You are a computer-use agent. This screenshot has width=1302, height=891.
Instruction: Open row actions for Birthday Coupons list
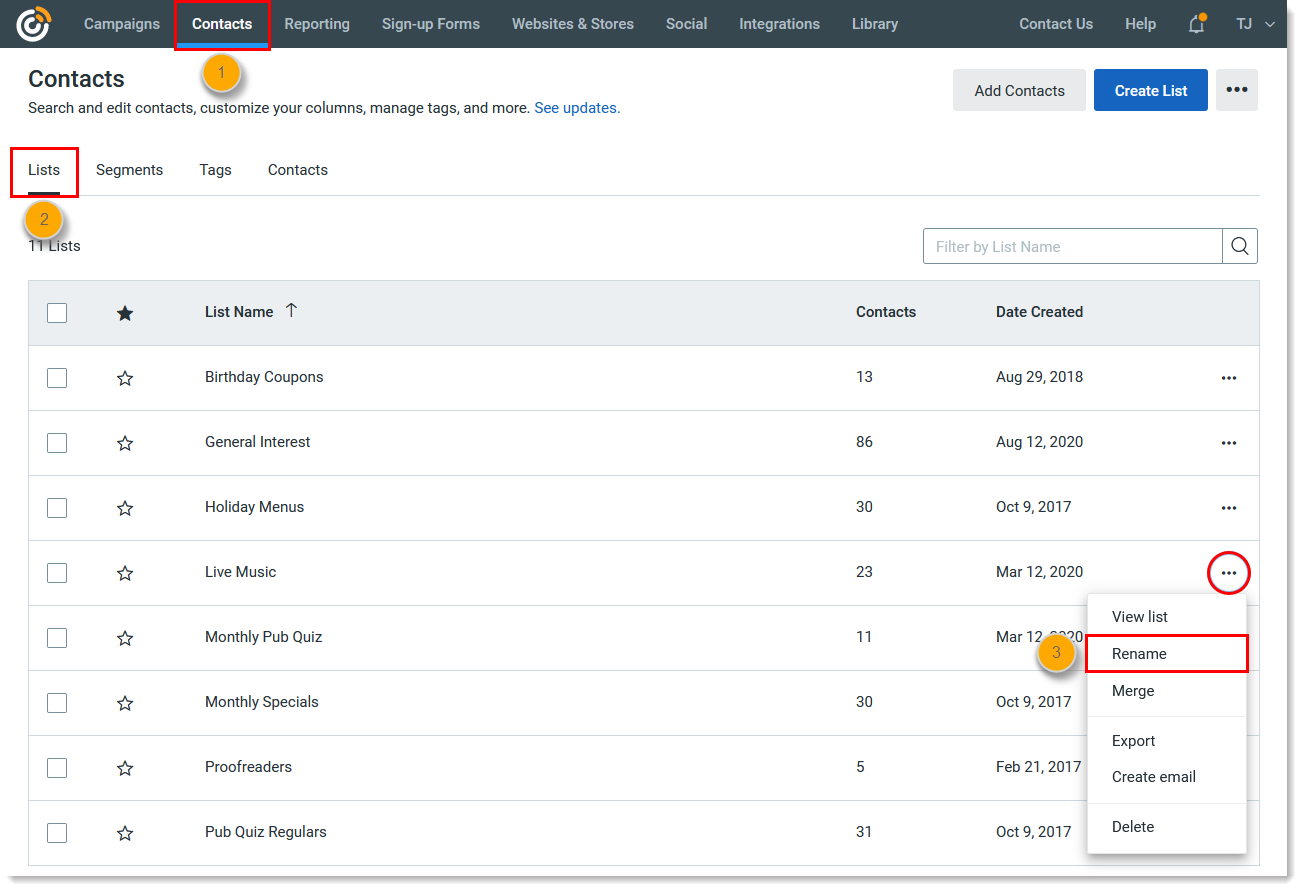(1229, 377)
